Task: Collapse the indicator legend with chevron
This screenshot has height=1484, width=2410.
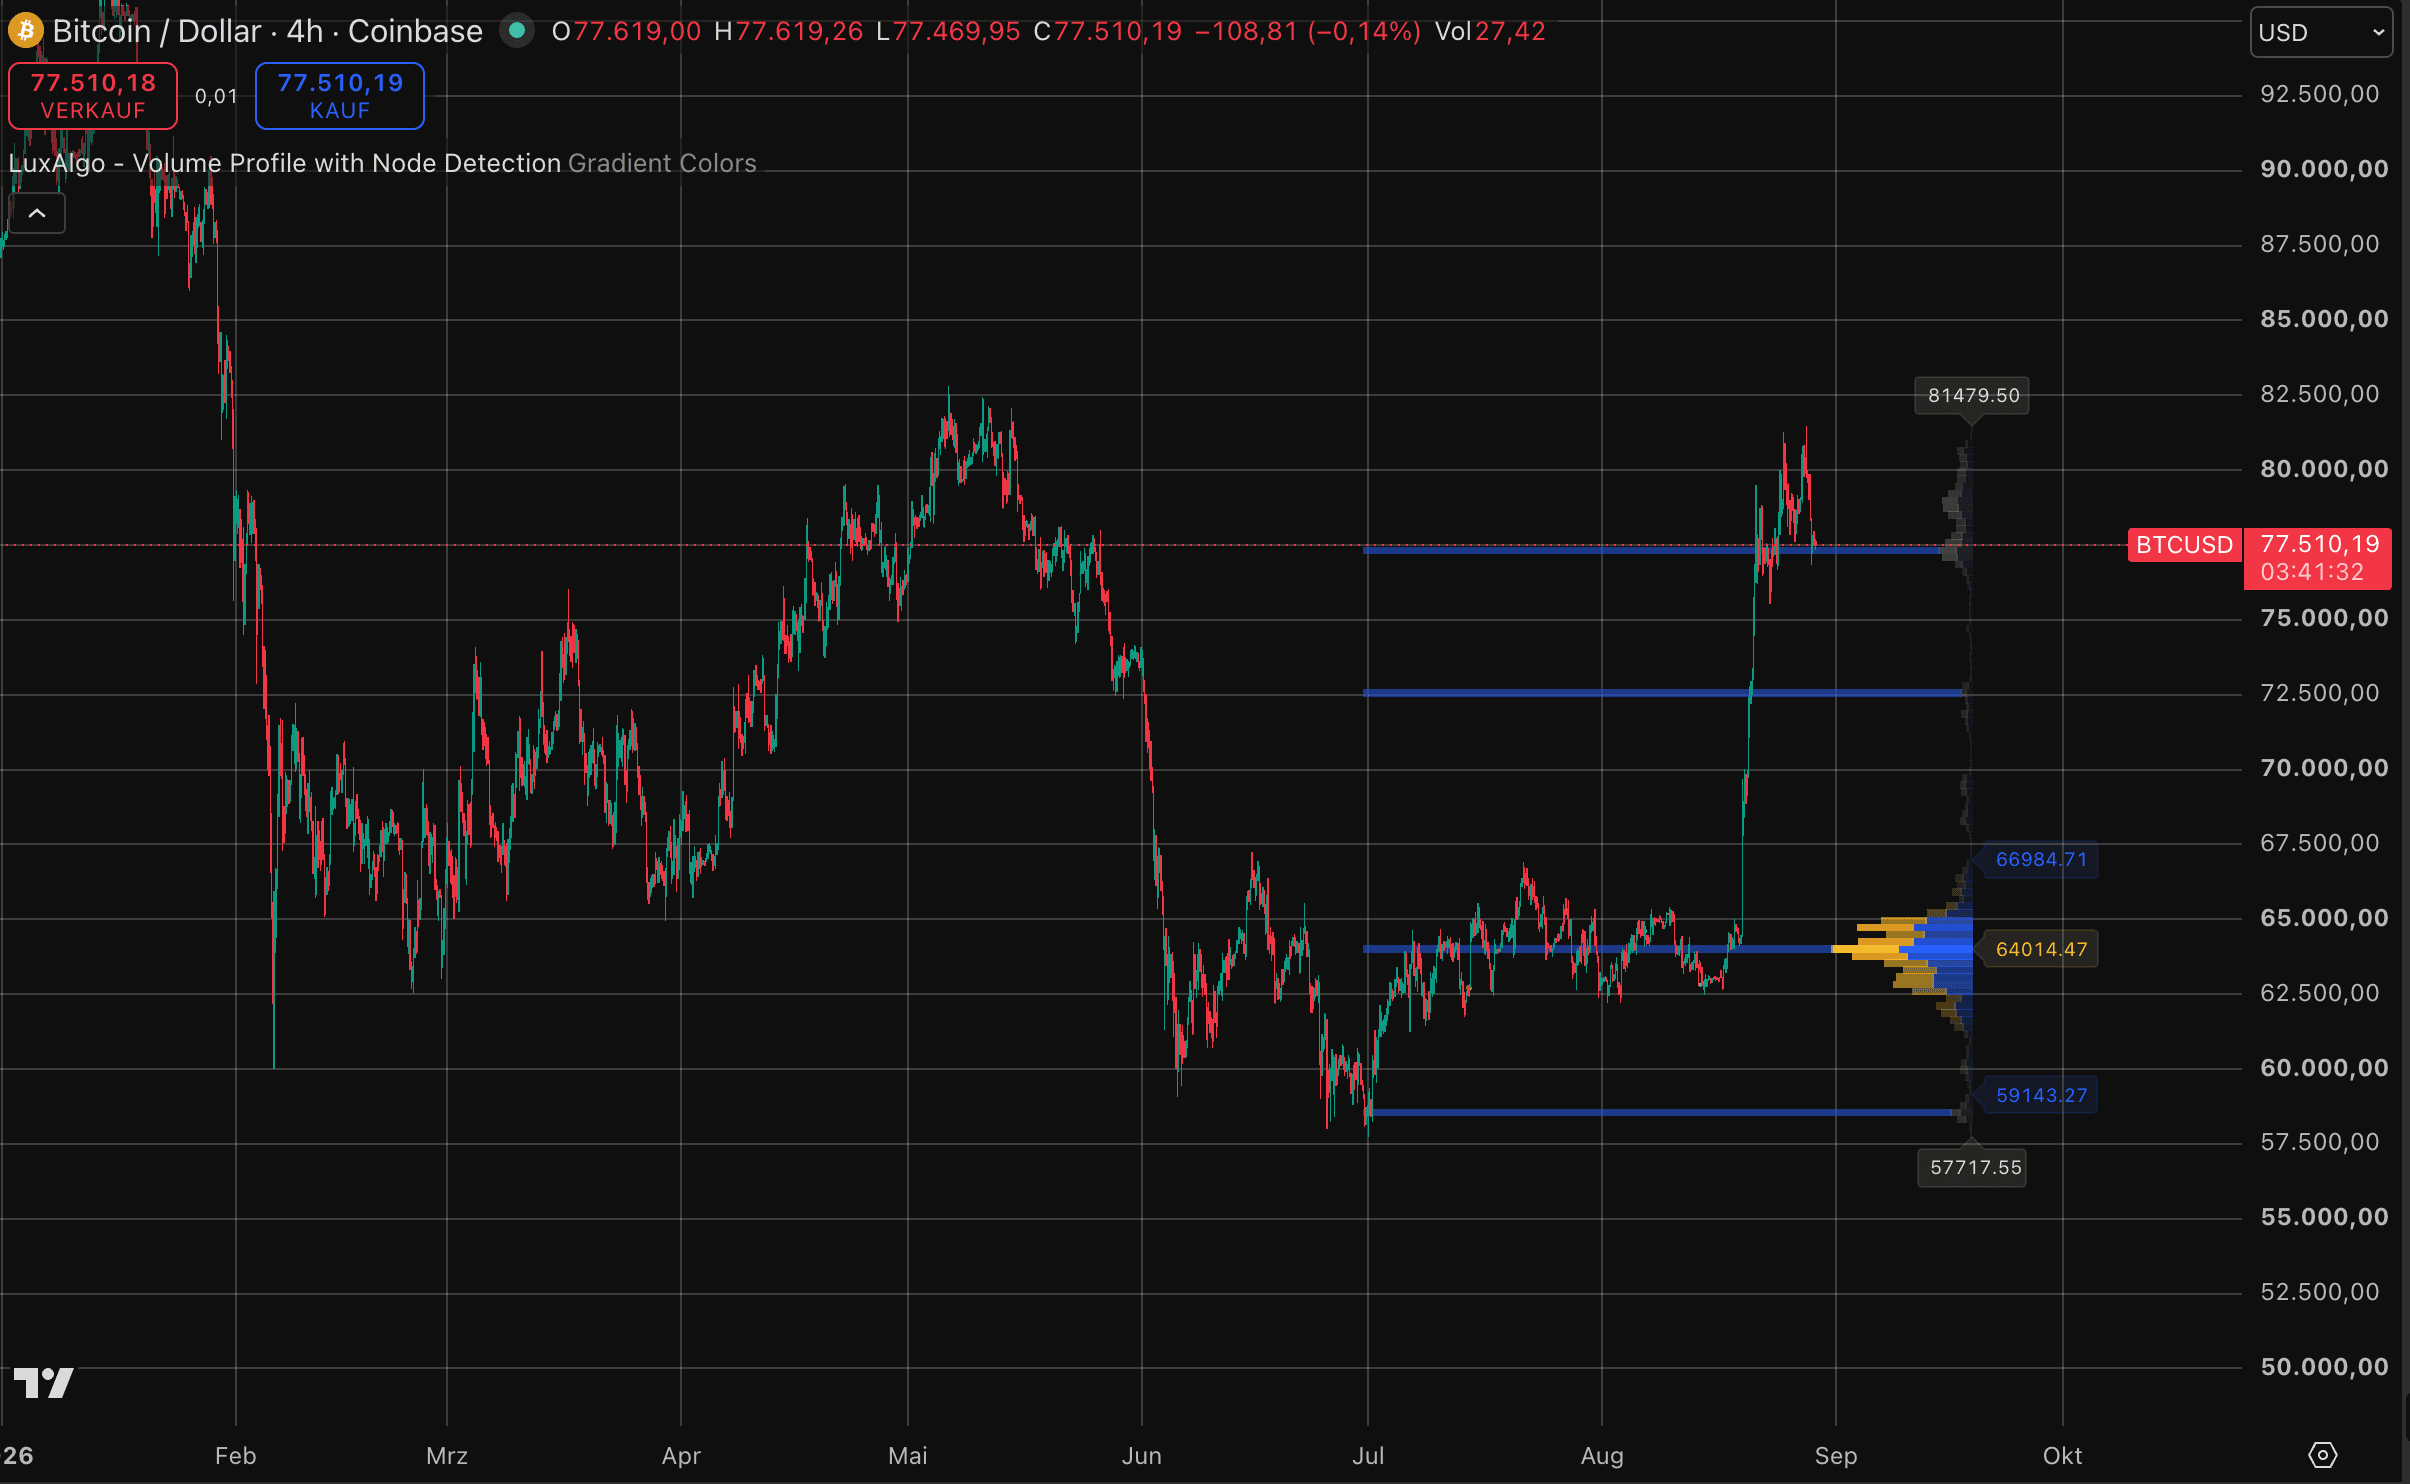Action: click(37, 213)
